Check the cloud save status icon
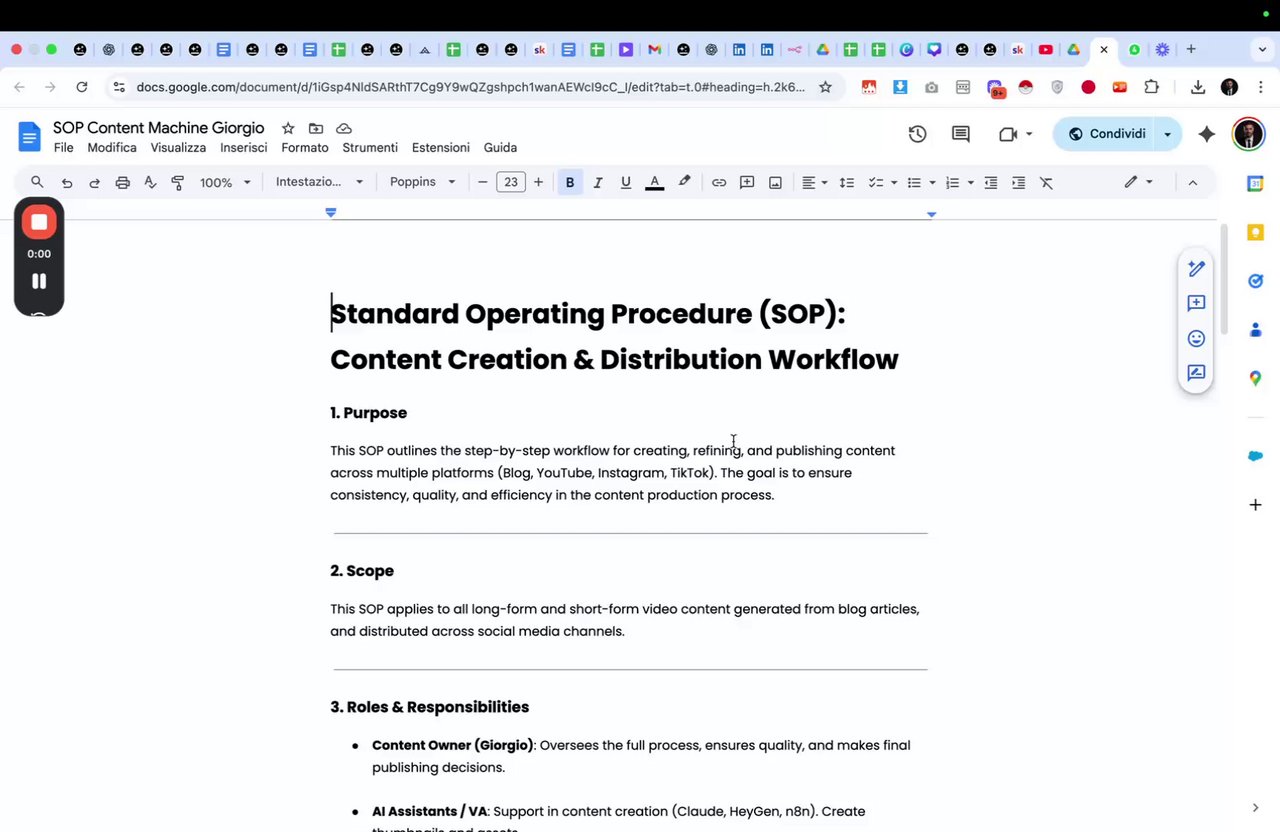The height and width of the screenshot is (832, 1280). coord(344,128)
